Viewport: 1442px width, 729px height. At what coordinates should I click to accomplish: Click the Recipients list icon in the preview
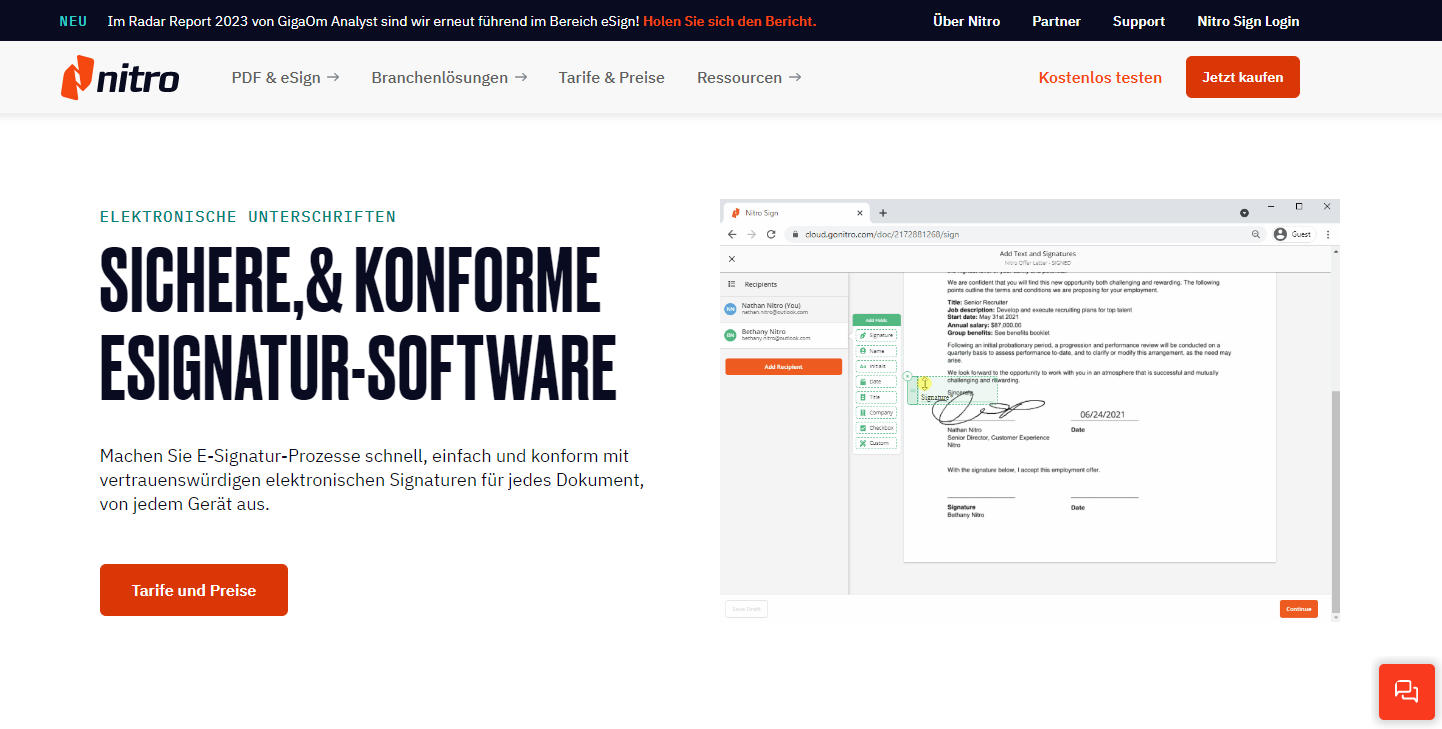point(731,284)
